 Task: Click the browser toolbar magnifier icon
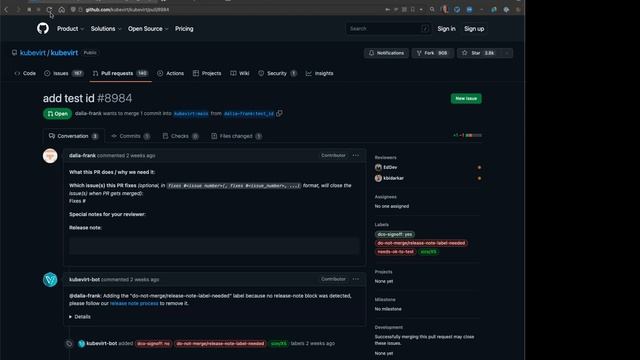pos(432,9)
